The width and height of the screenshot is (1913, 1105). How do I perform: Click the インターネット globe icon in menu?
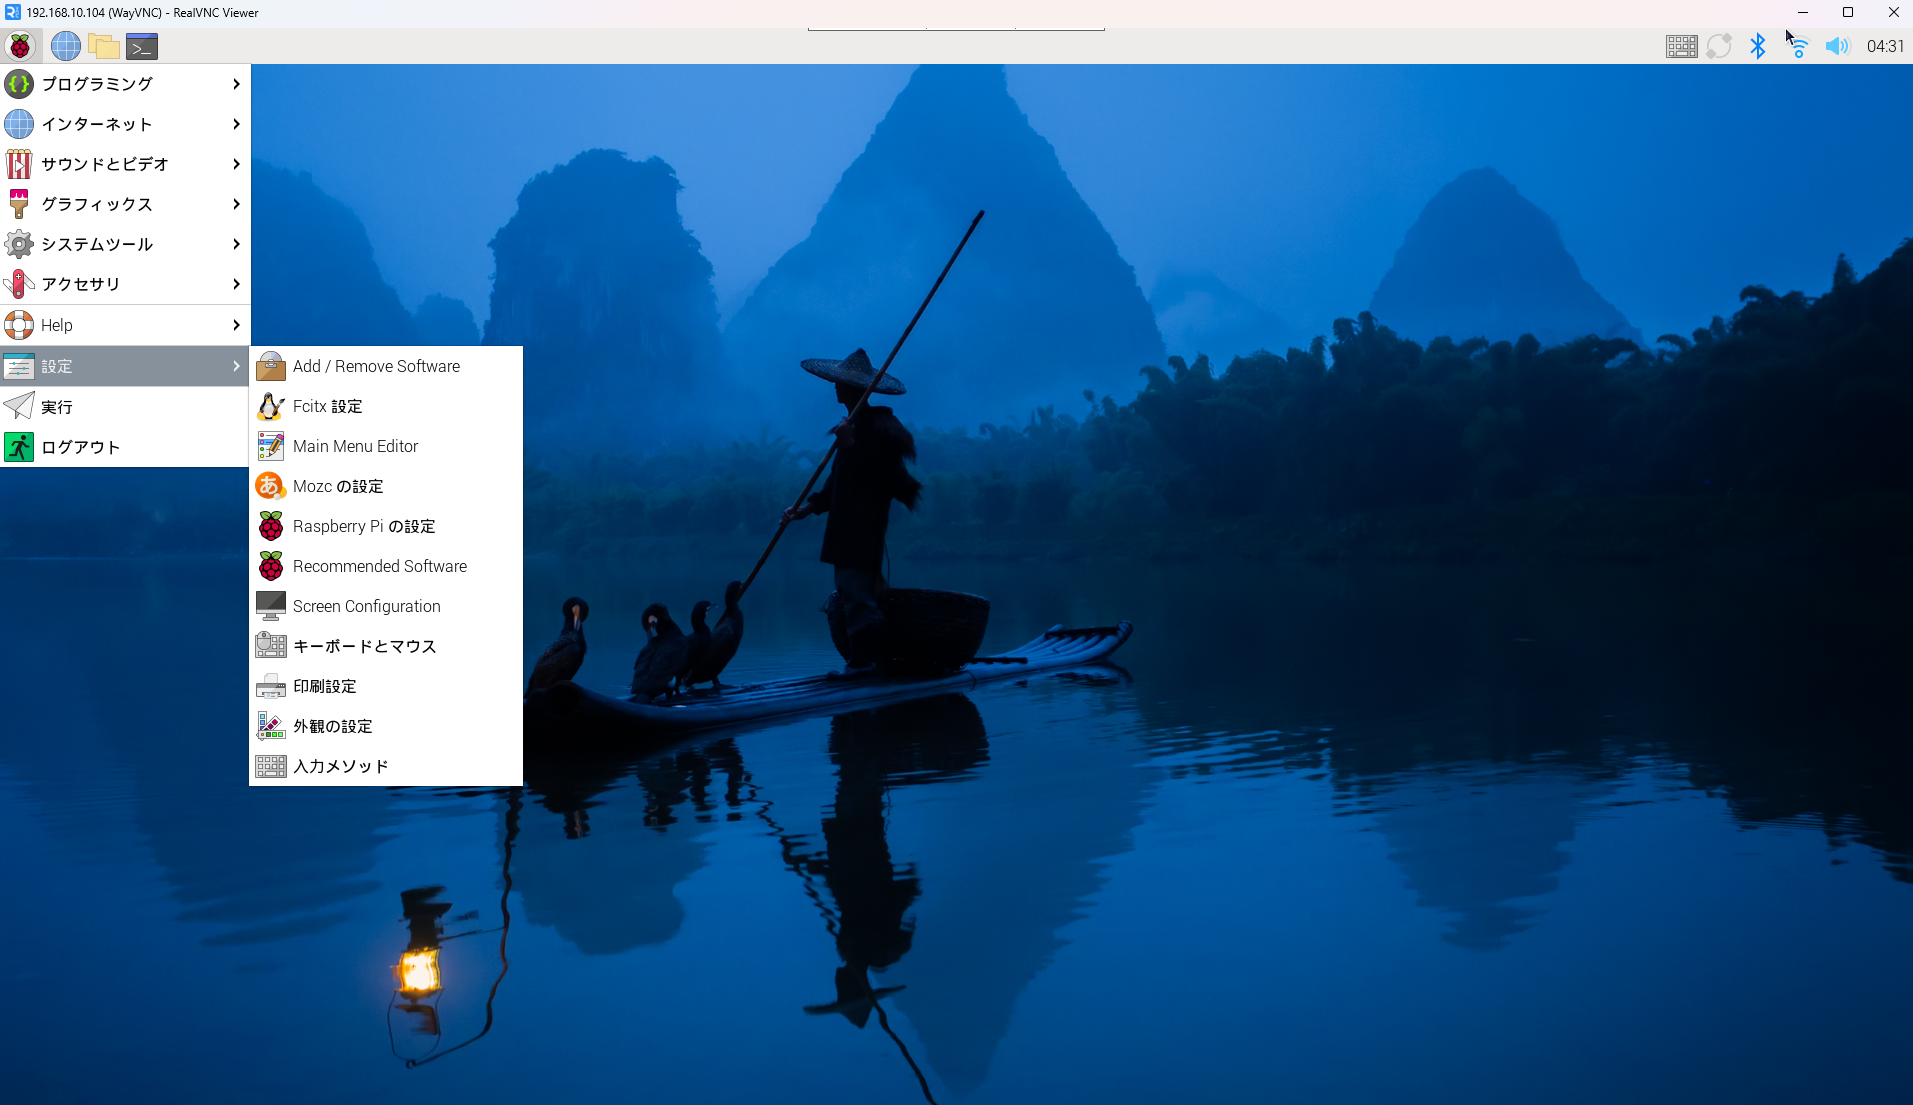(19, 124)
